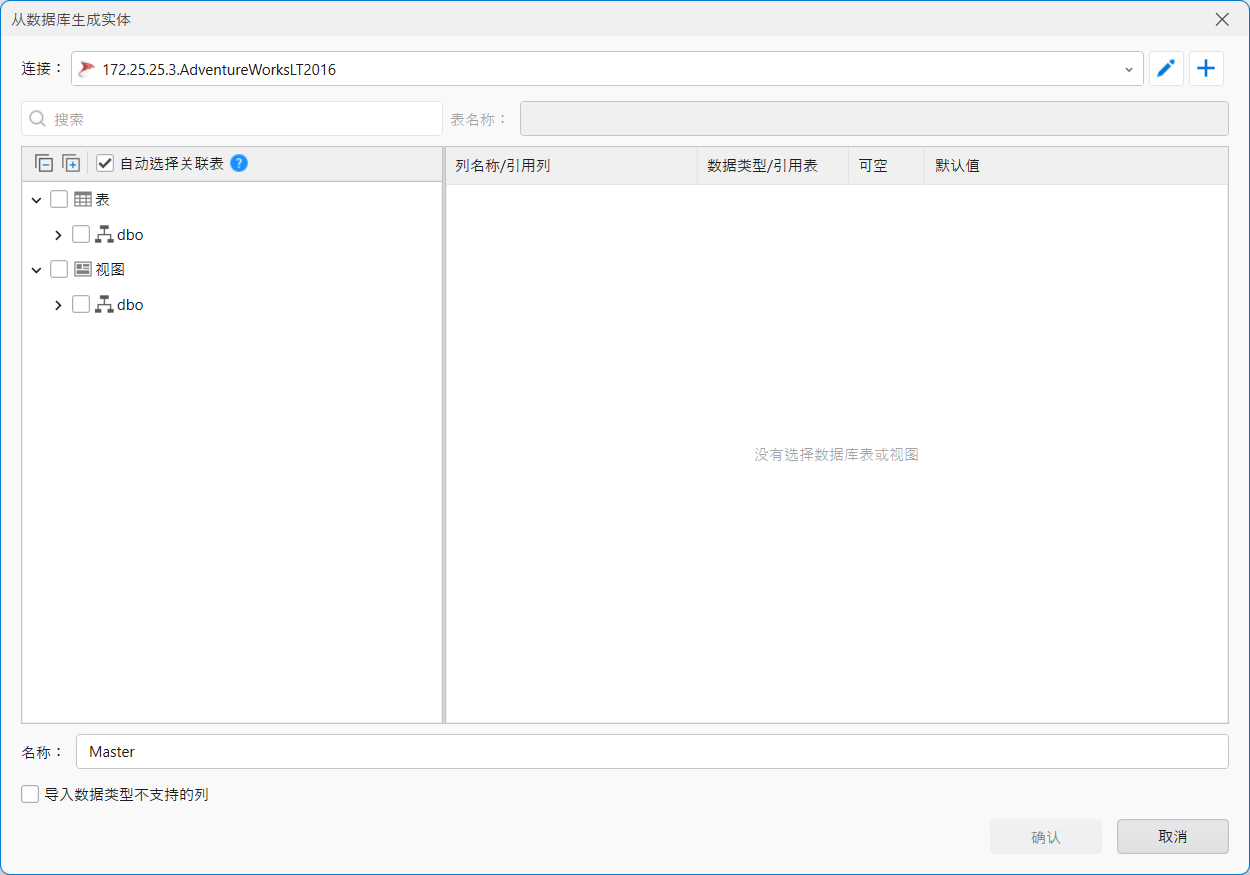Check the checkbox next to 表
This screenshot has width=1250, height=875.
(58, 198)
